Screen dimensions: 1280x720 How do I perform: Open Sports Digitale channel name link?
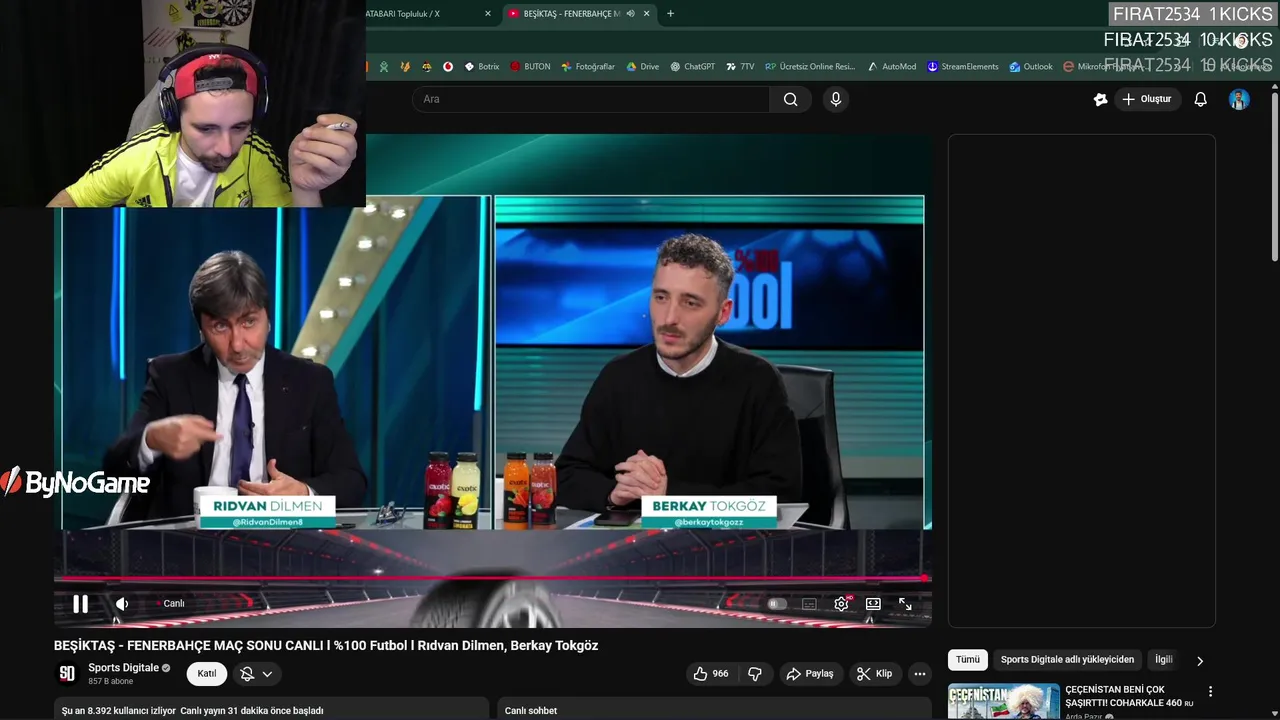(x=123, y=668)
